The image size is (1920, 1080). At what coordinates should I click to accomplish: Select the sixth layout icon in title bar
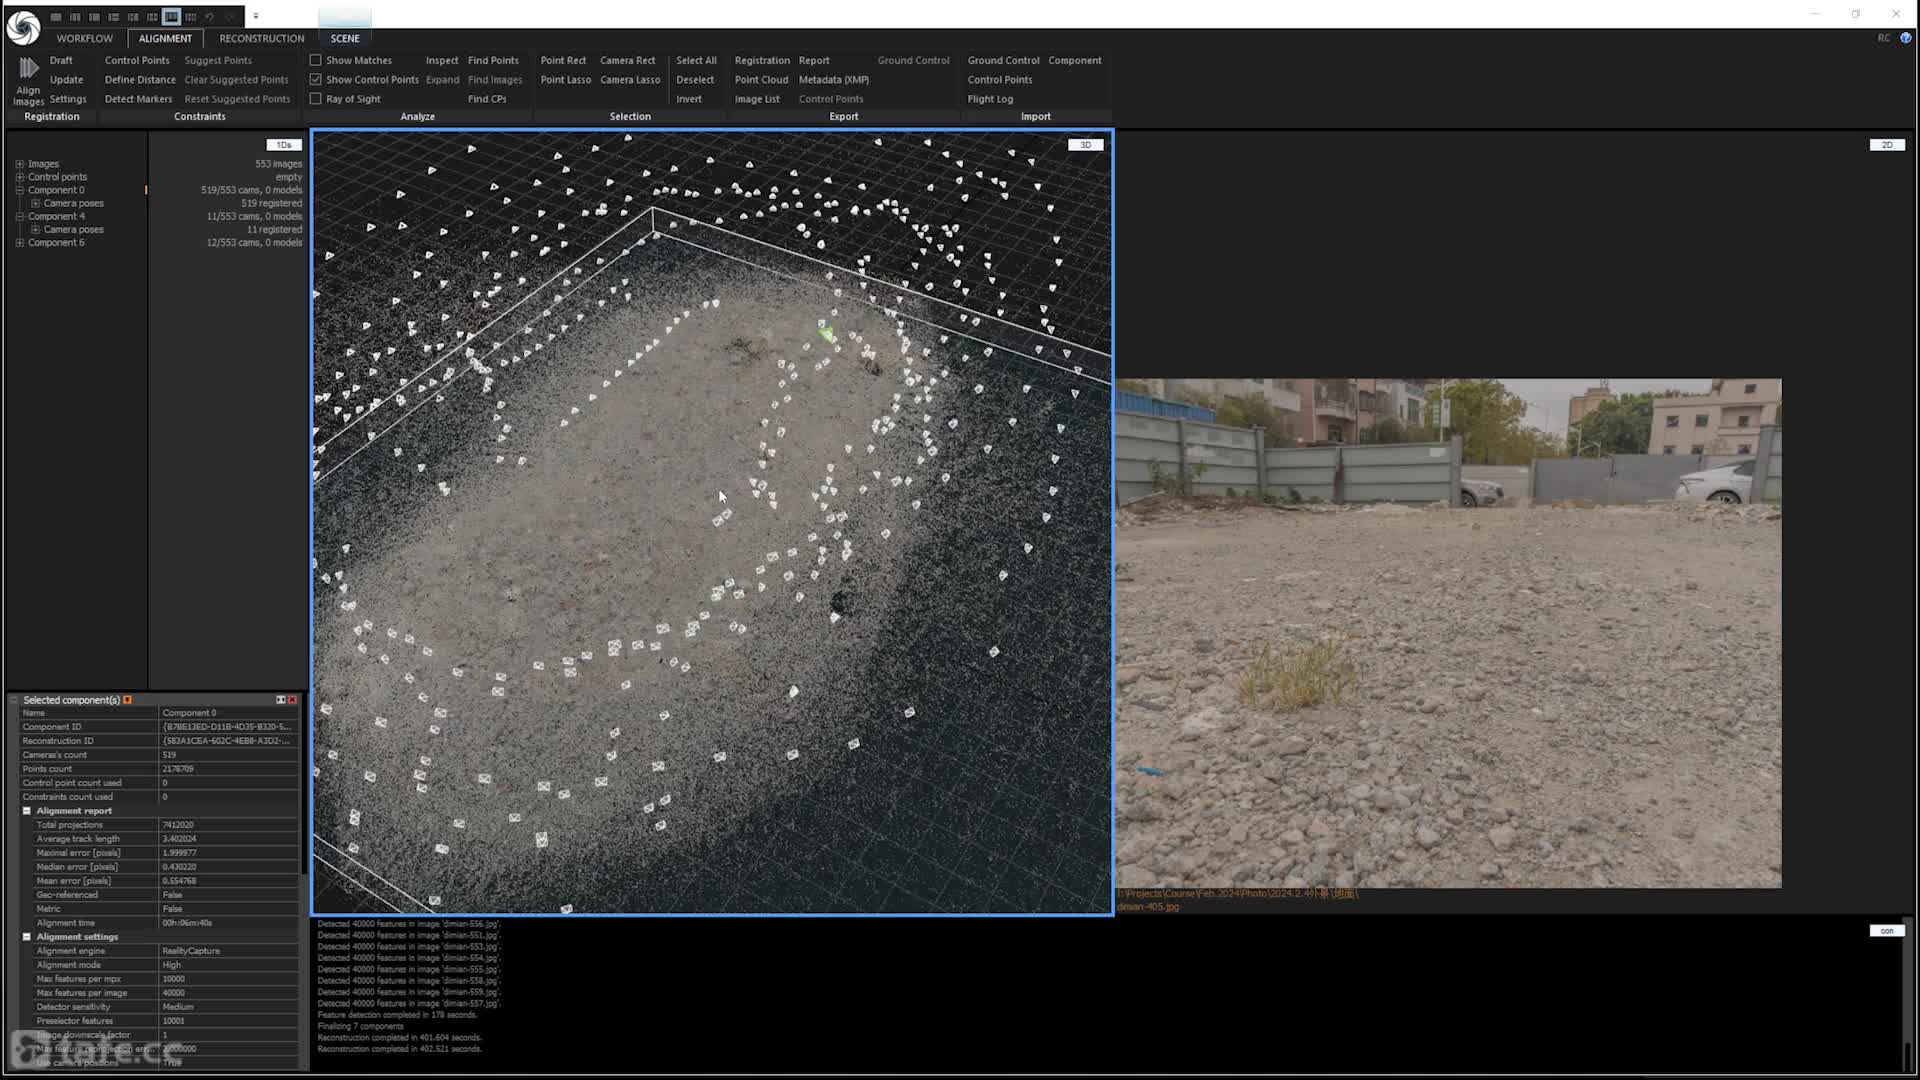click(x=152, y=17)
